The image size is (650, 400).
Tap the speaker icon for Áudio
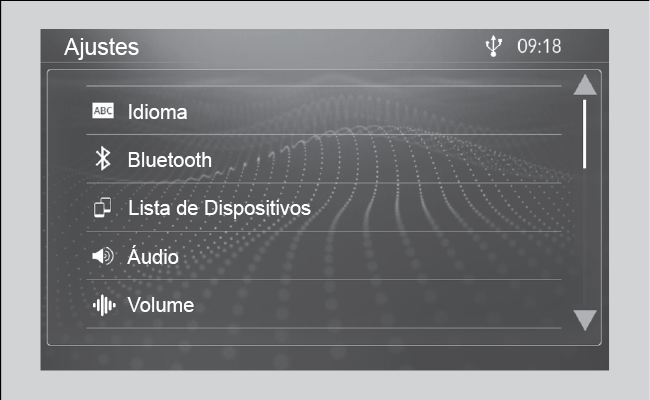[103, 256]
